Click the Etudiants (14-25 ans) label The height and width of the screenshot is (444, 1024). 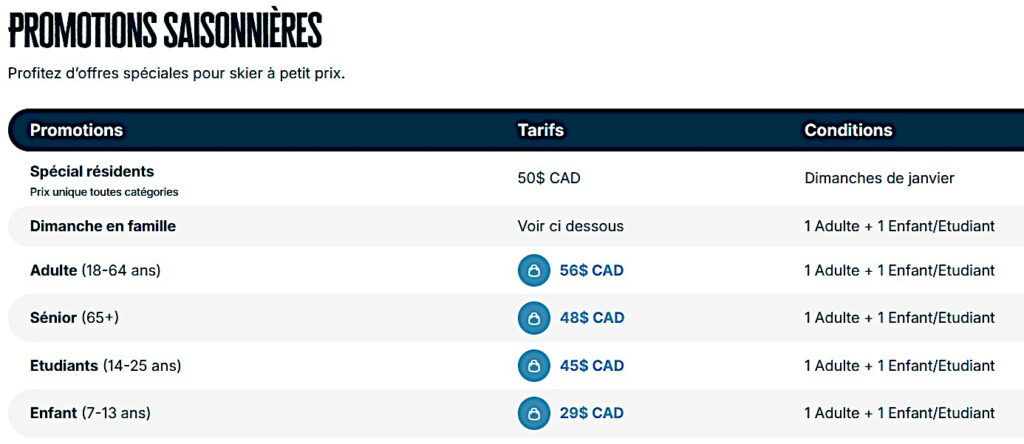105,366
